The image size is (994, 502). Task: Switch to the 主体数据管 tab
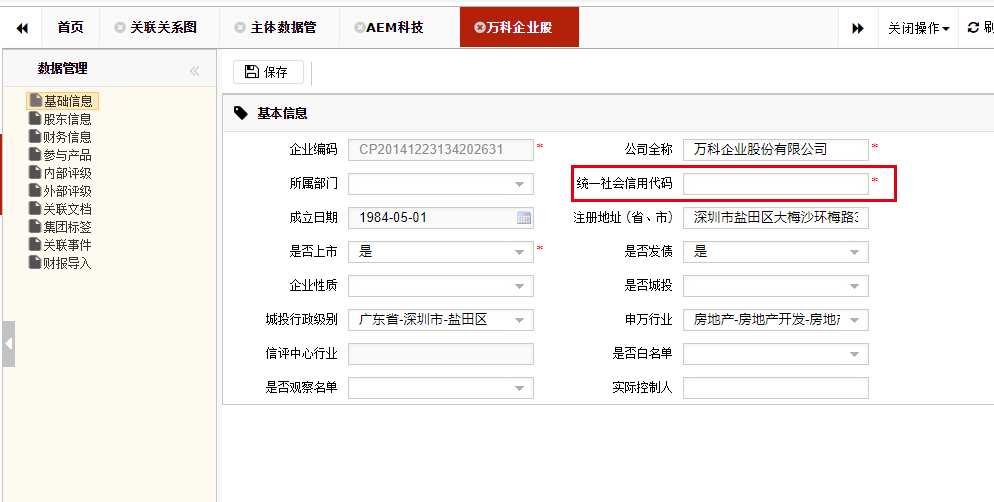(x=280, y=28)
